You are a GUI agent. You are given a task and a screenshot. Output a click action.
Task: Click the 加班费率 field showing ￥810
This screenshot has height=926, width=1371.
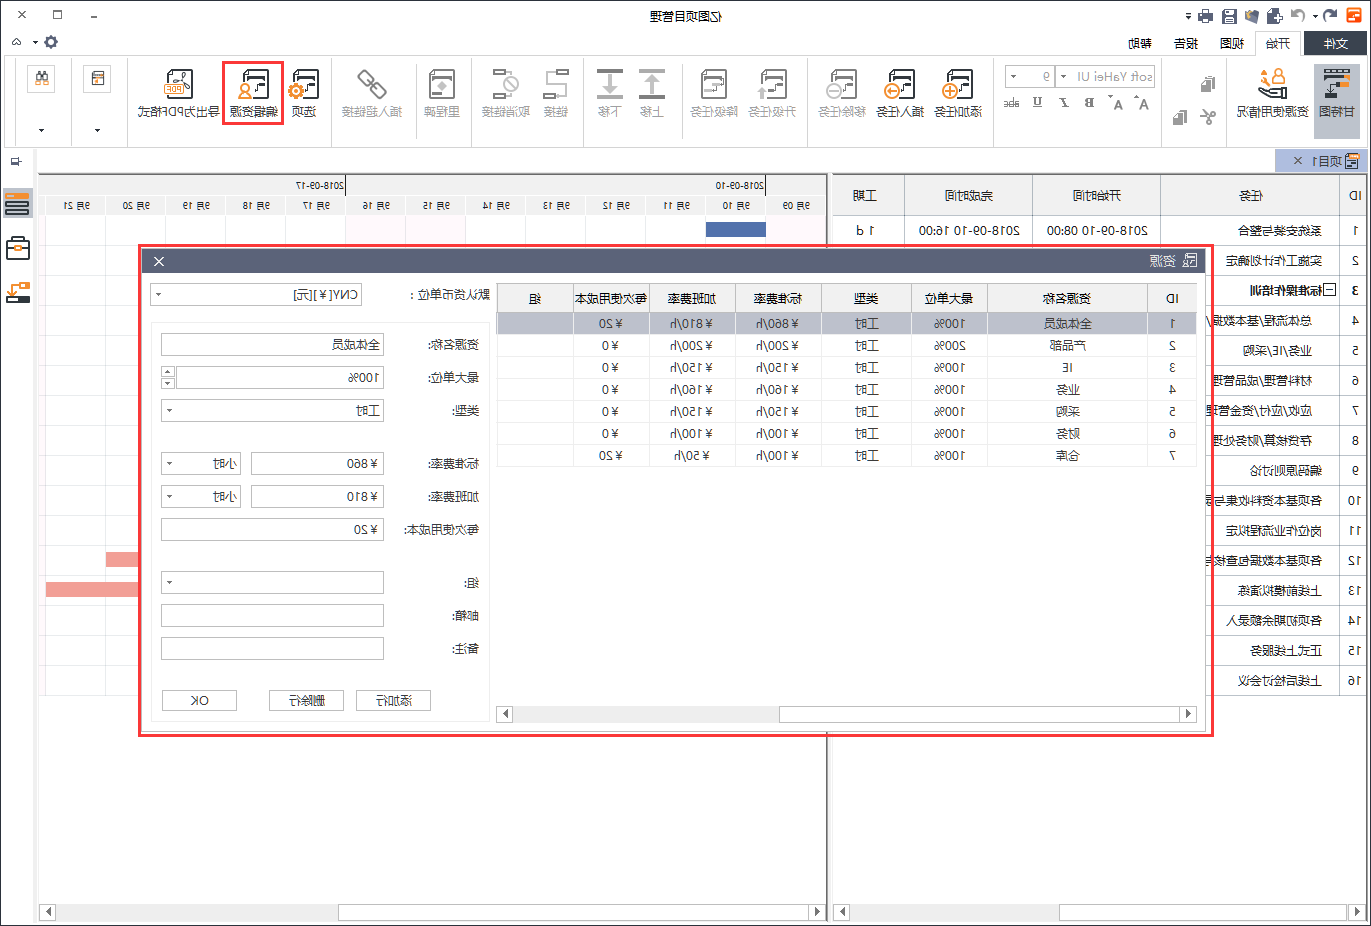(x=317, y=497)
